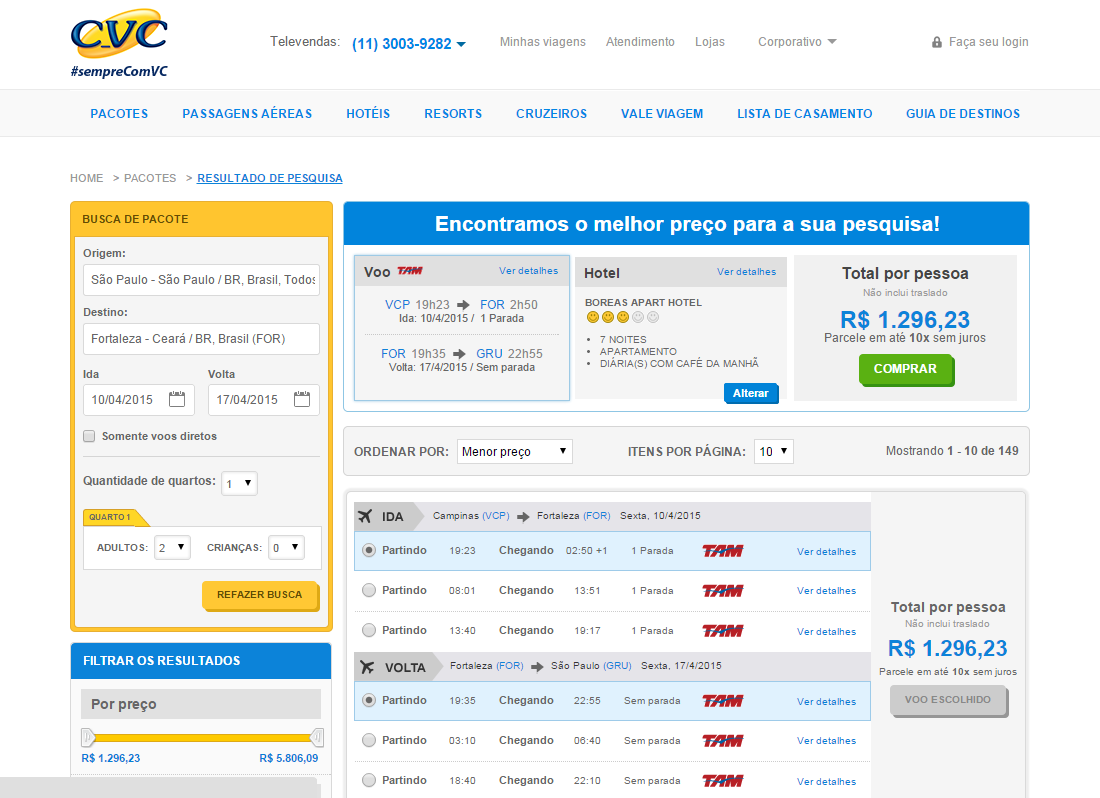Click hotel smiley rating icons for Boreas Apart
The height and width of the screenshot is (798, 1100).
[x=622, y=317]
